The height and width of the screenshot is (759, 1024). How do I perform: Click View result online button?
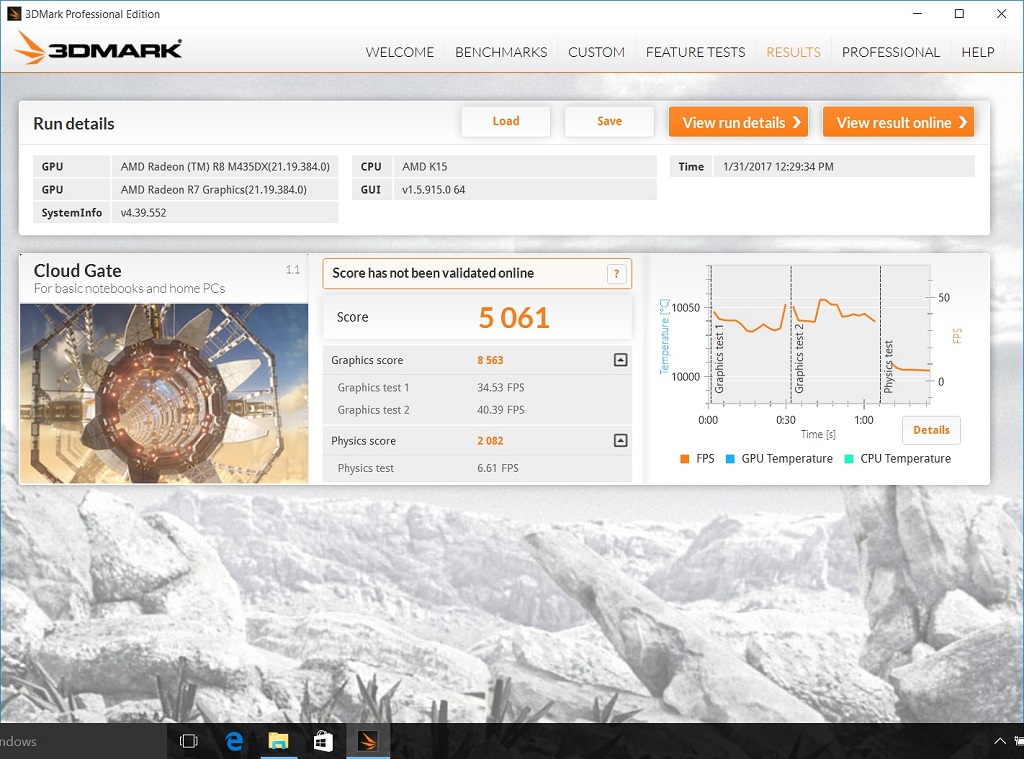click(x=898, y=122)
